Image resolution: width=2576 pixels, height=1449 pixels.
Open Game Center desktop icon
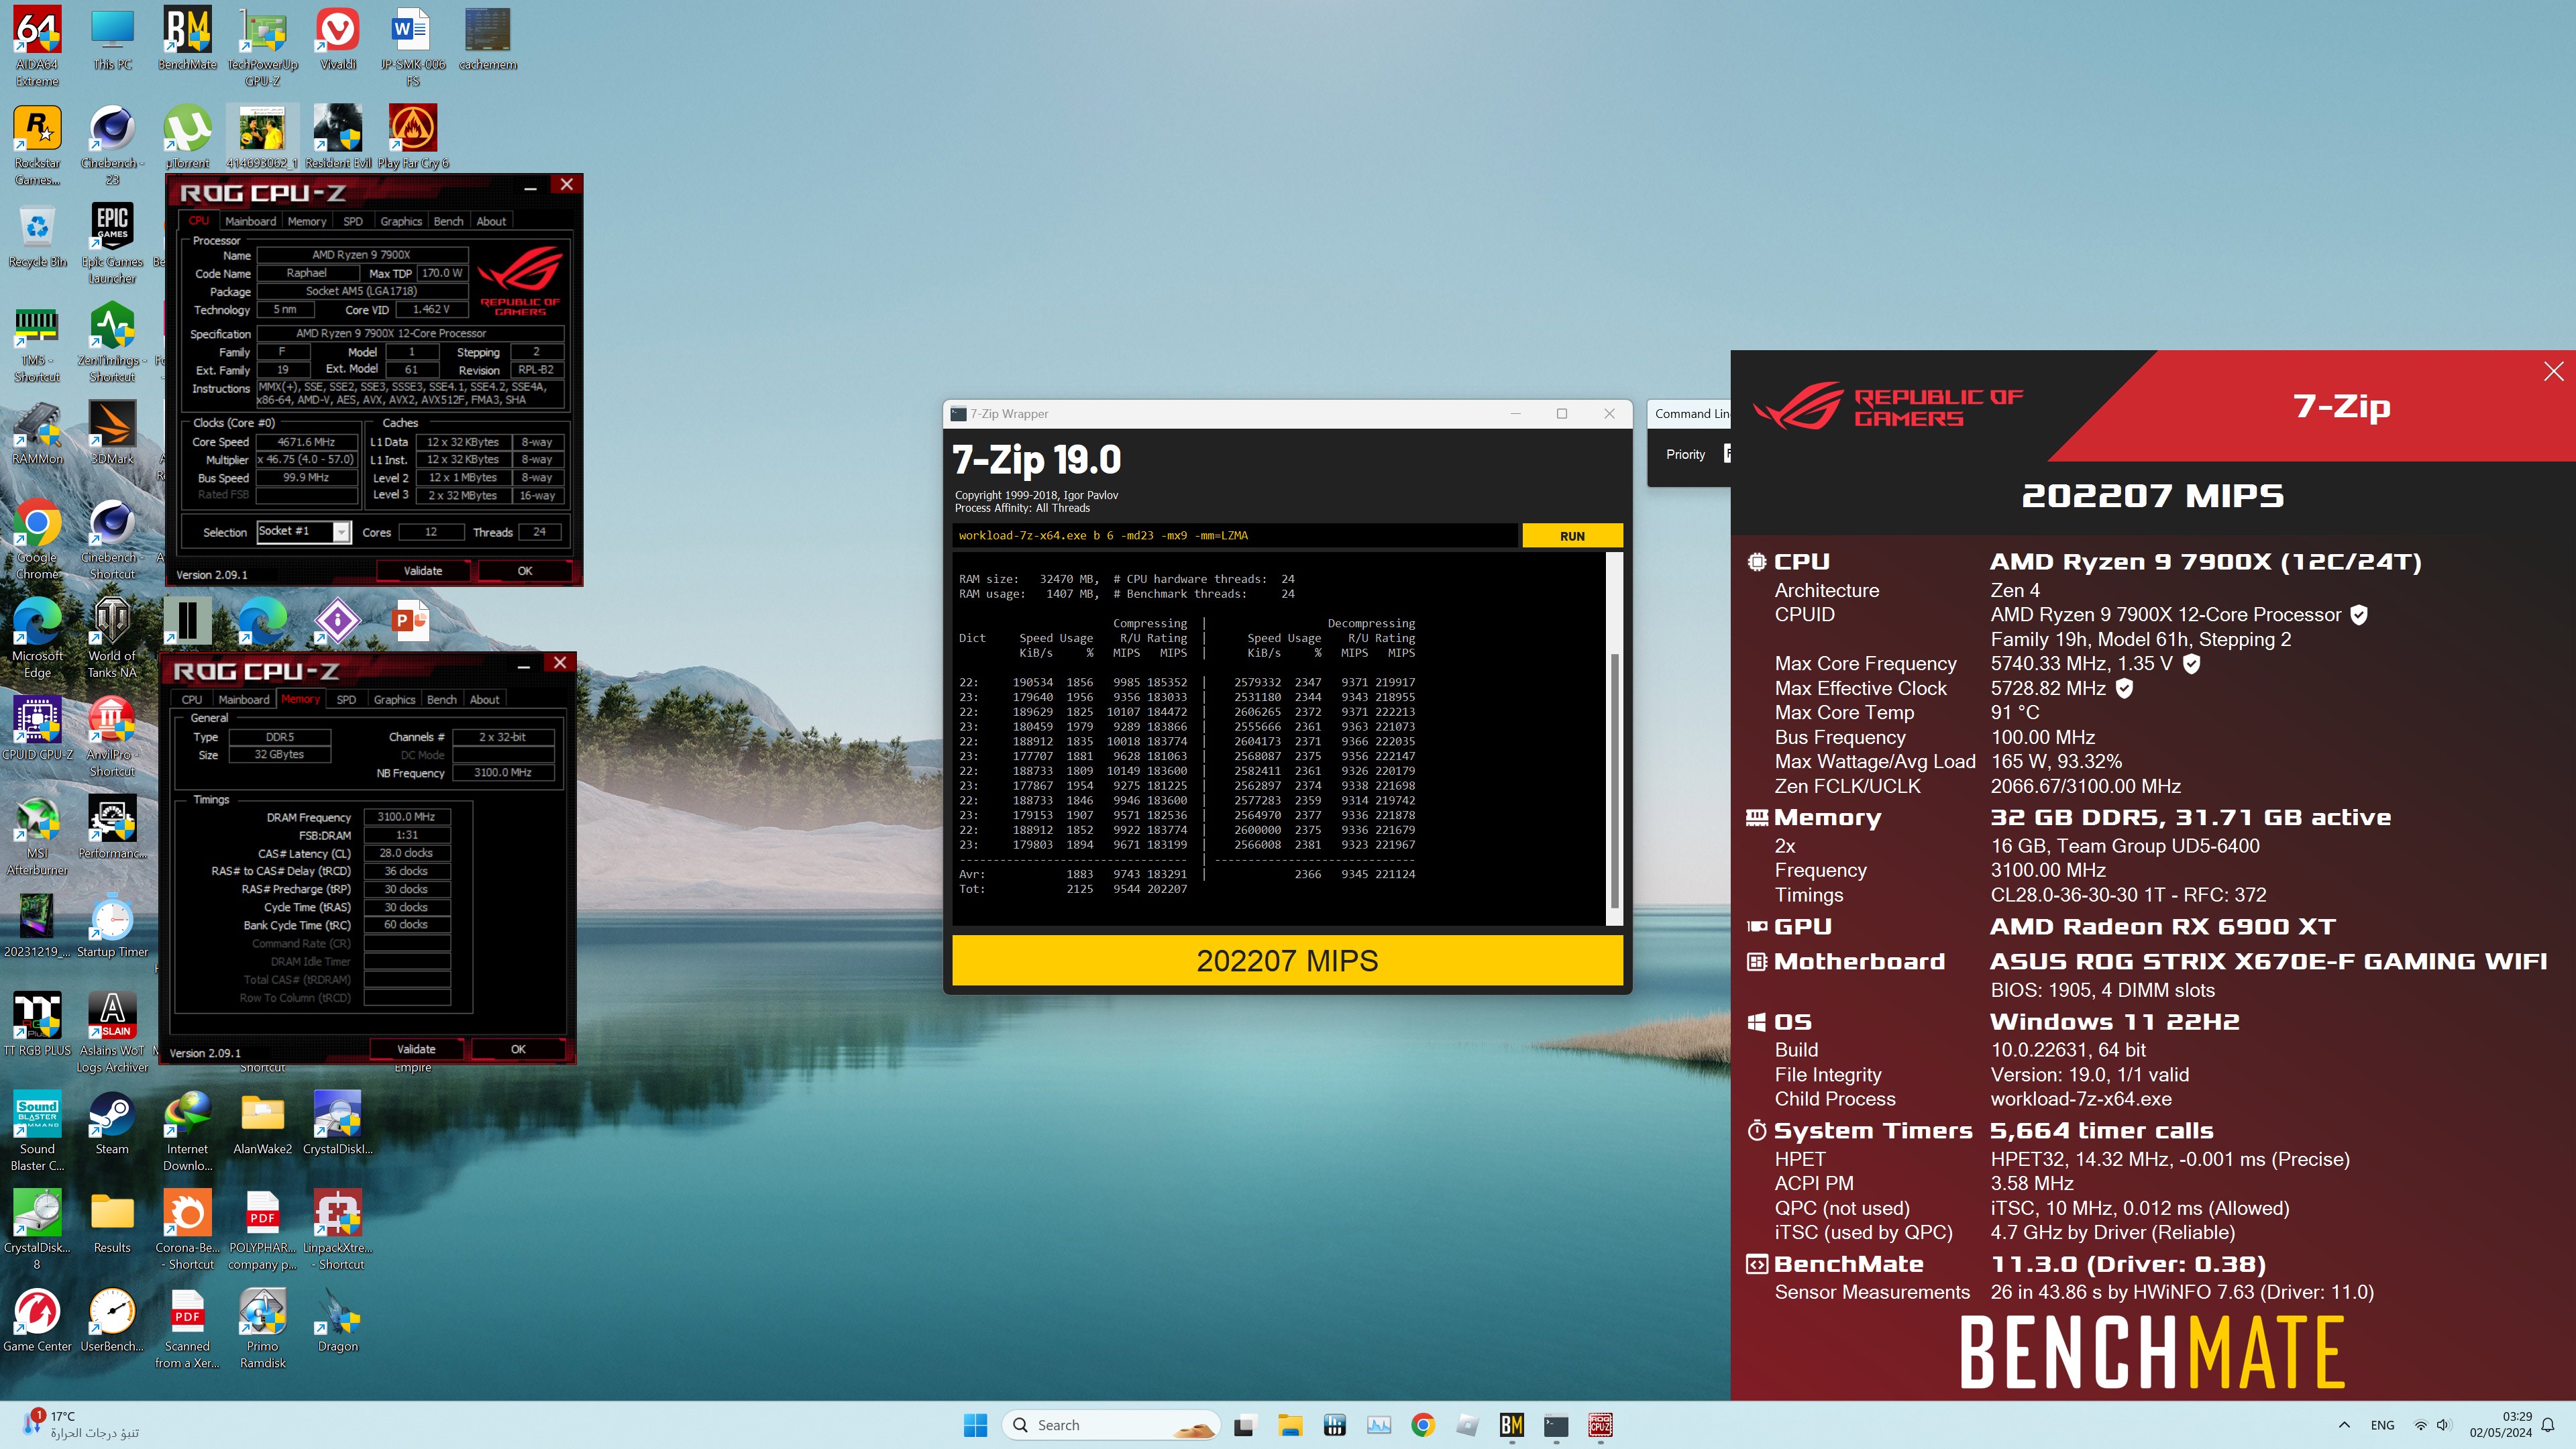pos(37,1321)
